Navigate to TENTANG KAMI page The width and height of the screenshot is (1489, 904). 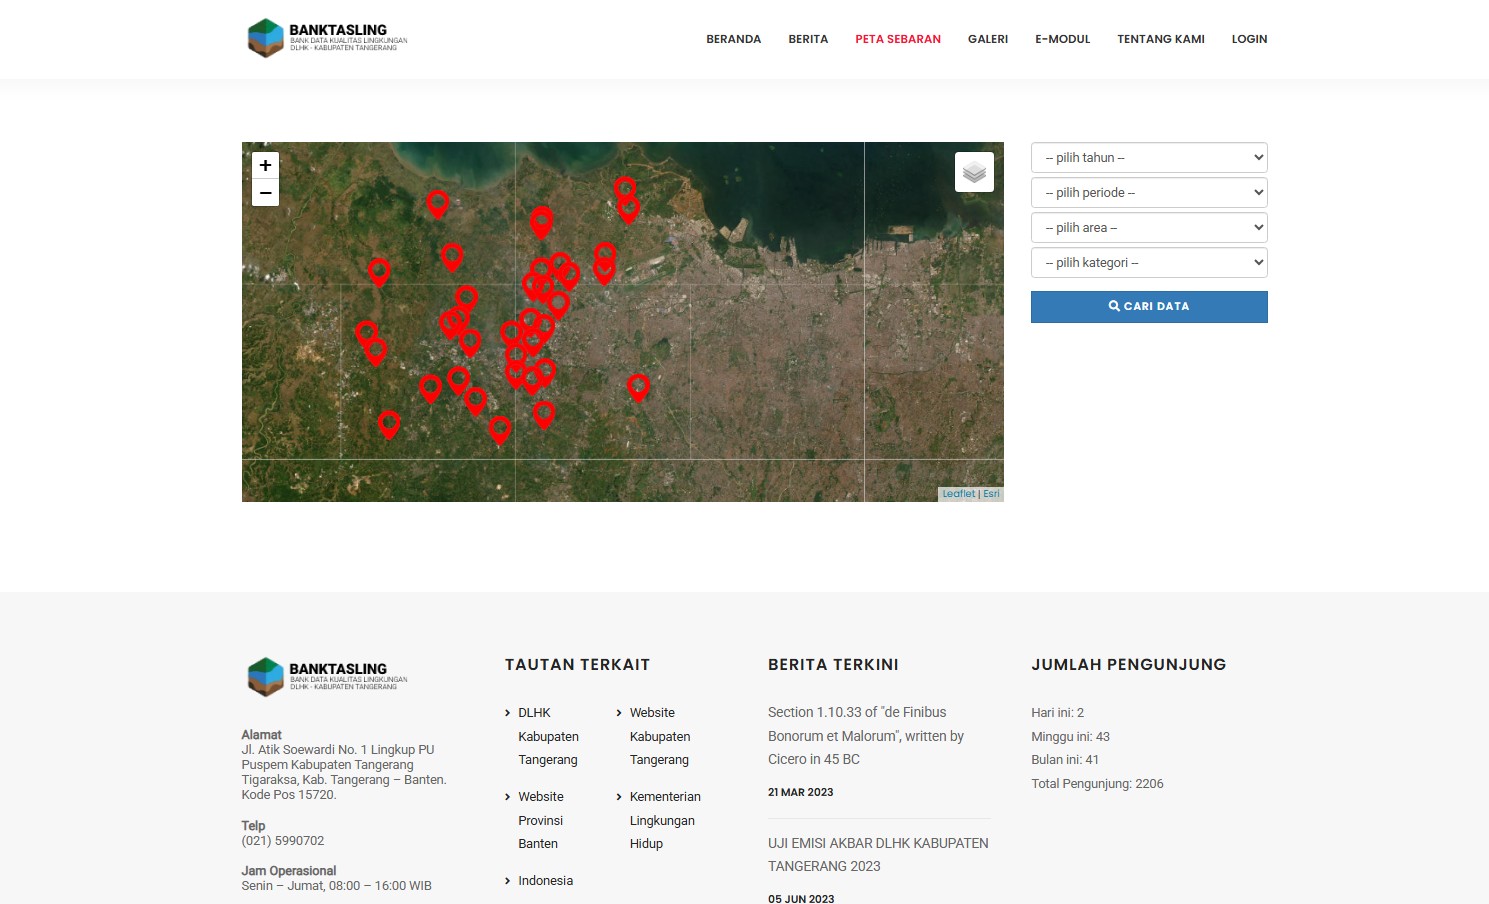pyautogui.click(x=1160, y=39)
